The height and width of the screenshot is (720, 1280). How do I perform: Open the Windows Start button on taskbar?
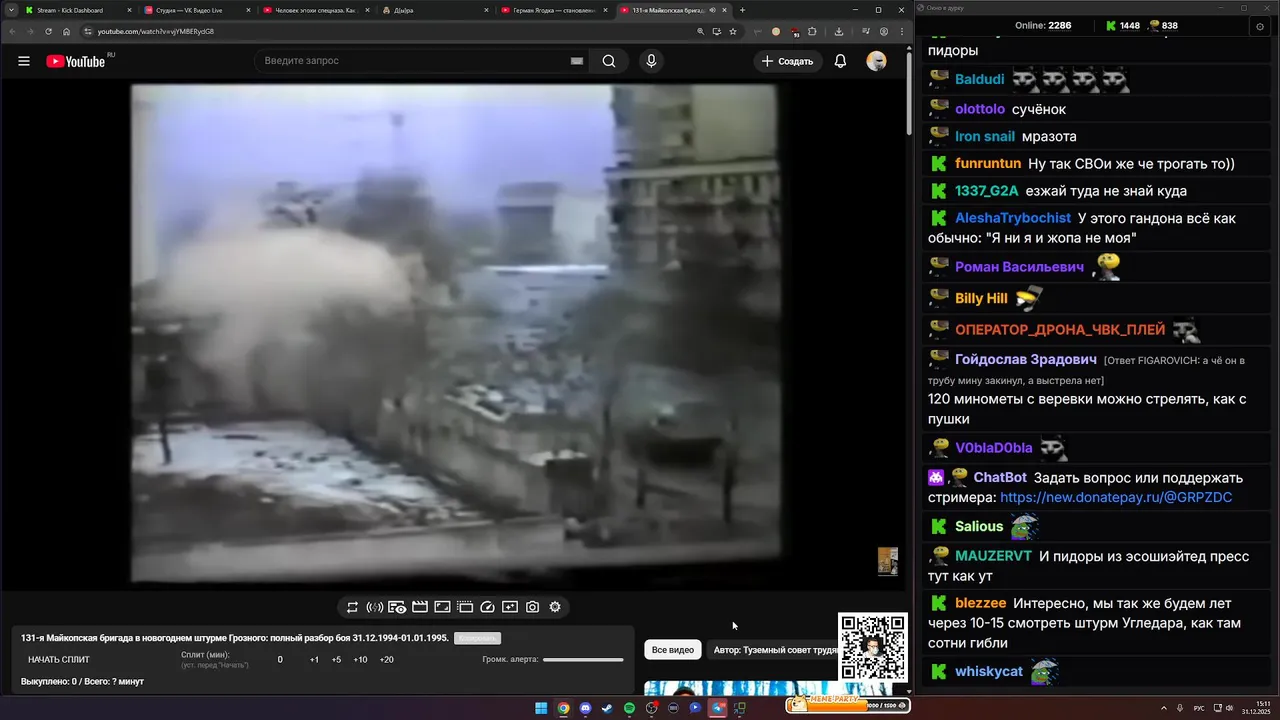pos(541,708)
